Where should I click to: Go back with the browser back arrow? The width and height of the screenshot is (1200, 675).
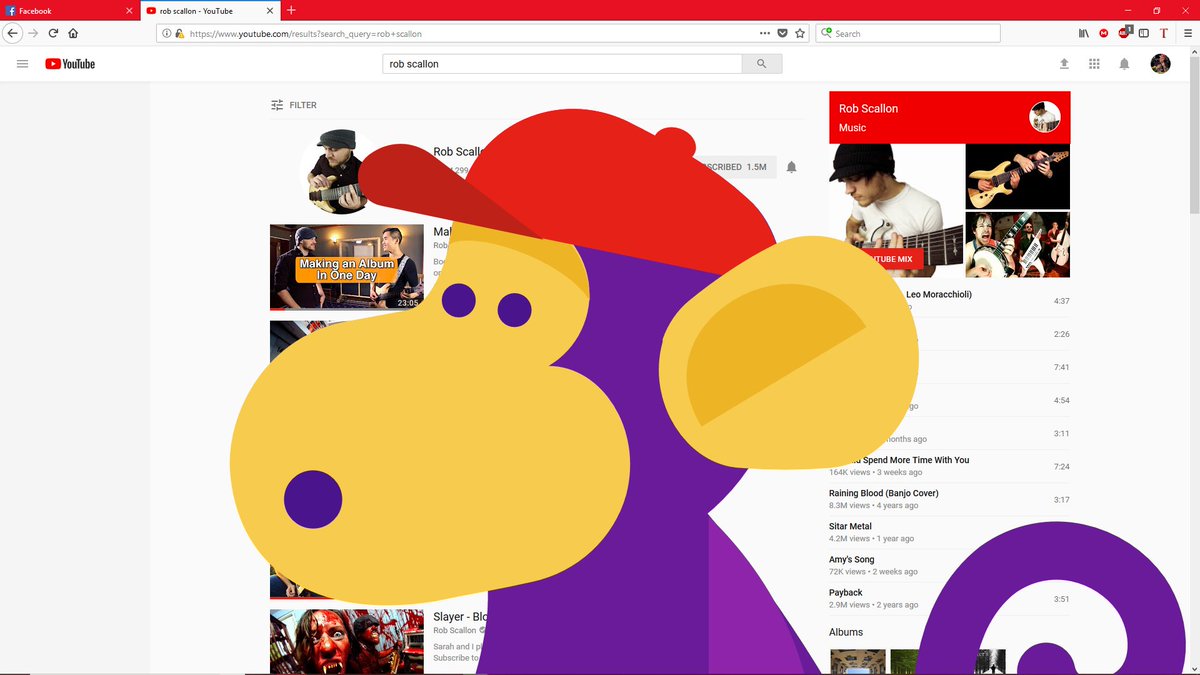tap(12, 33)
